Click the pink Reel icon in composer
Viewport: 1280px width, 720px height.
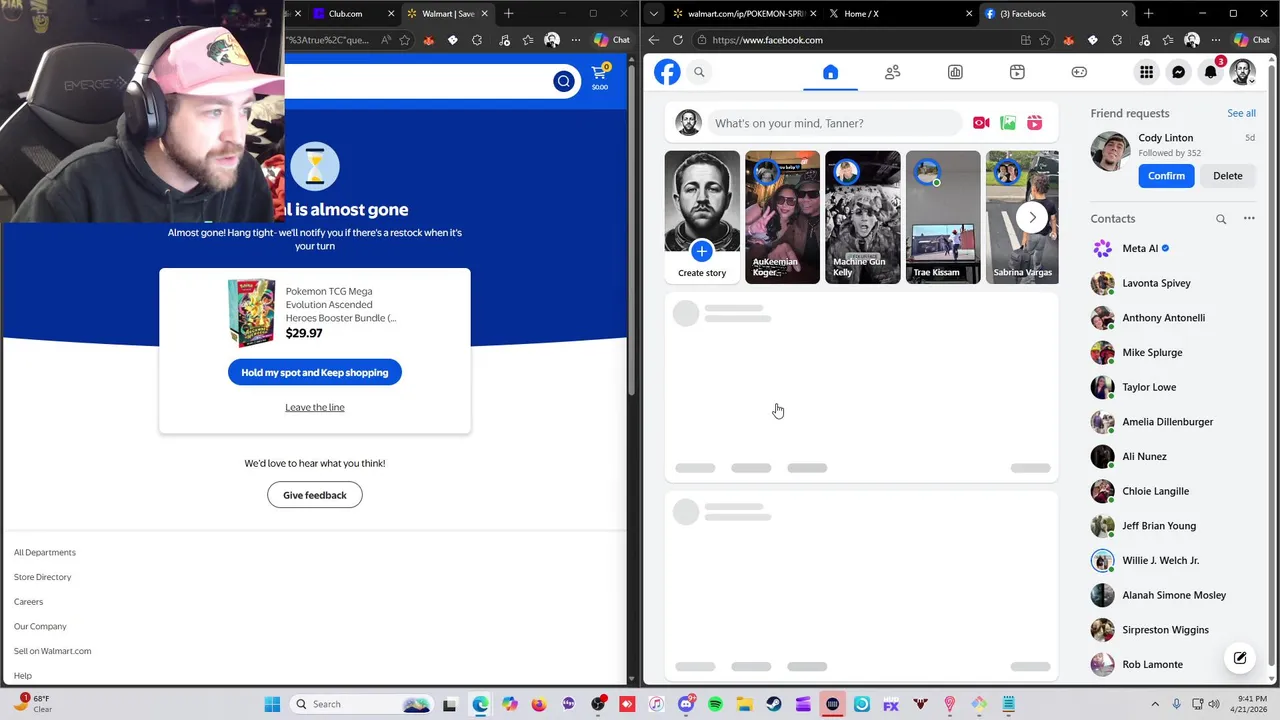coord(1035,123)
